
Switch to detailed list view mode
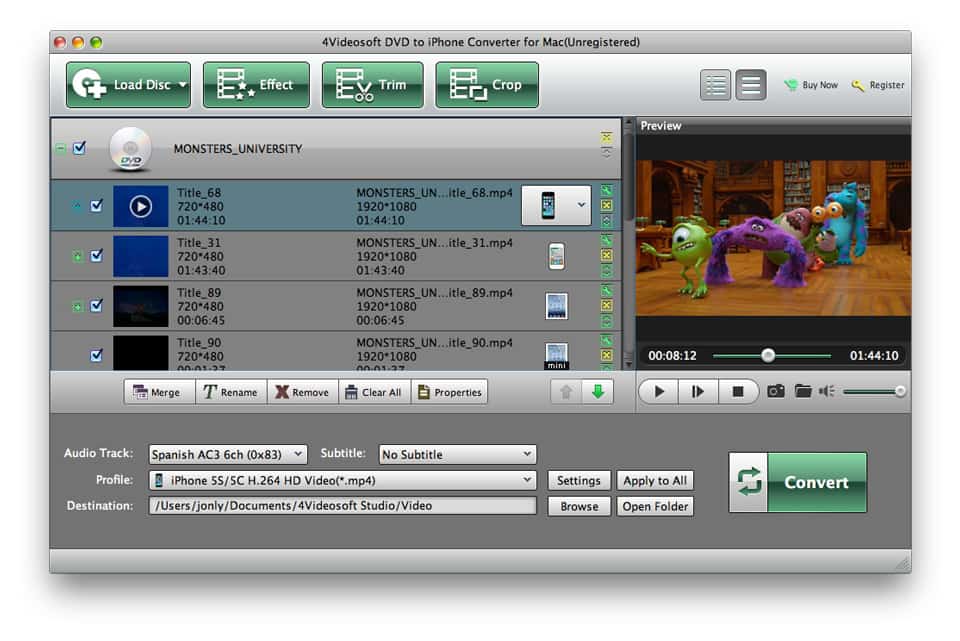point(715,84)
